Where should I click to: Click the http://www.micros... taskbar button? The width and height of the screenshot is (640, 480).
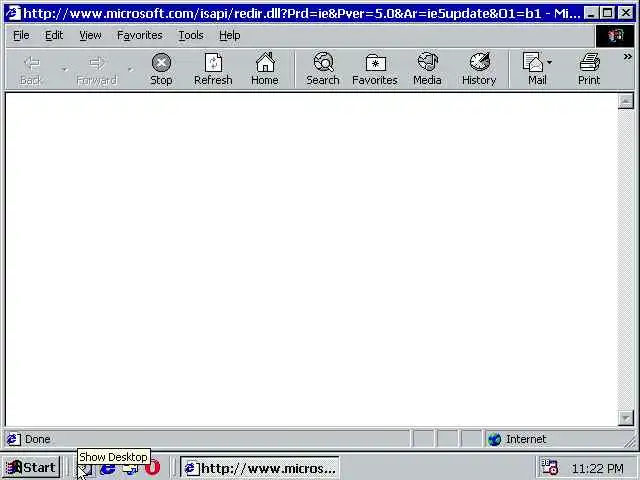tap(260, 468)
